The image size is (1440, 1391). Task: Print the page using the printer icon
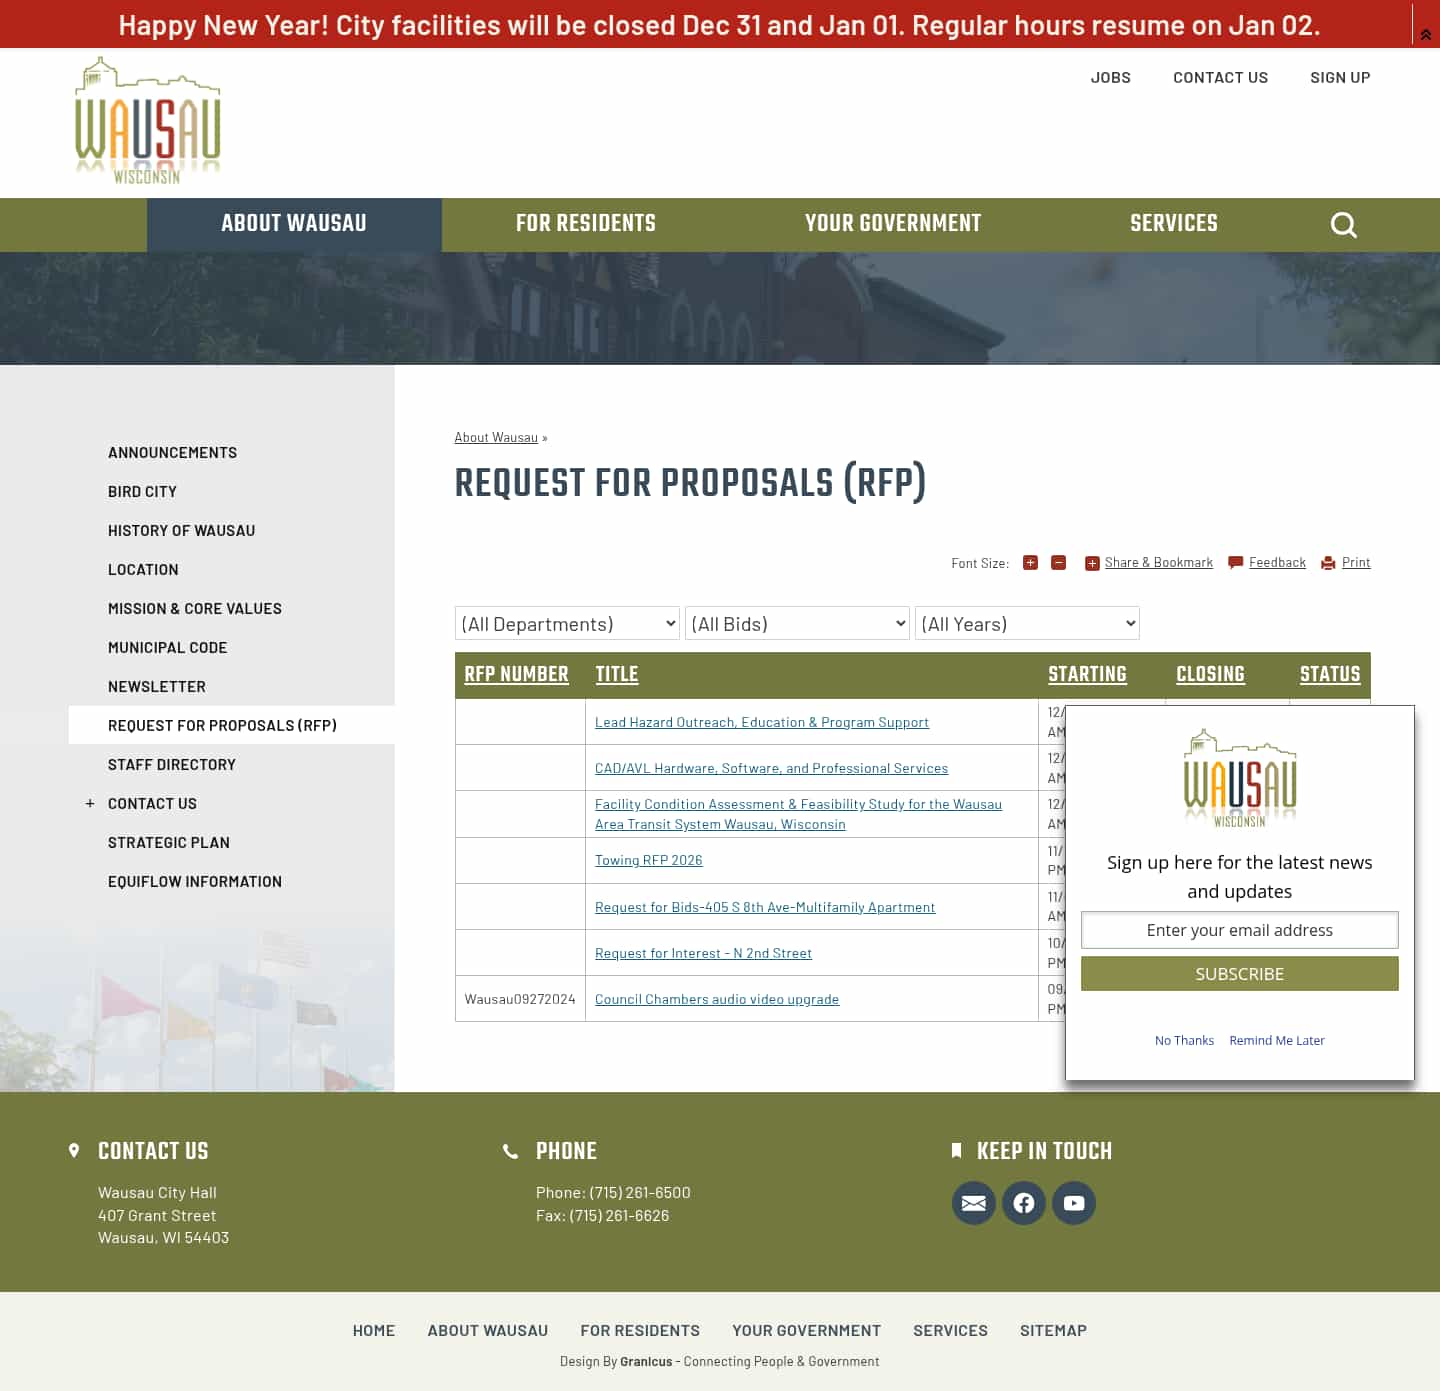(1327, 562)
